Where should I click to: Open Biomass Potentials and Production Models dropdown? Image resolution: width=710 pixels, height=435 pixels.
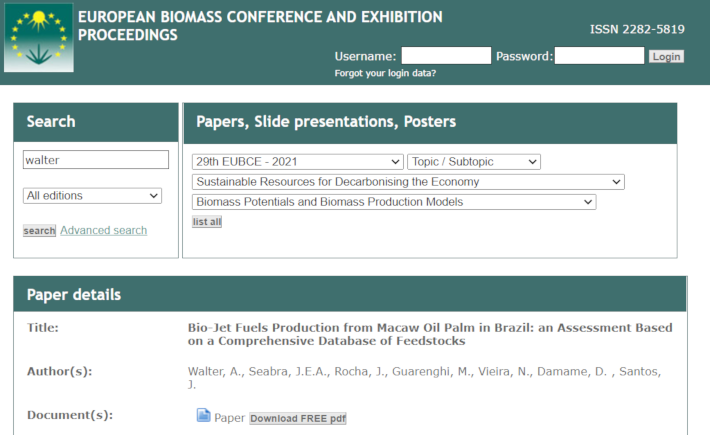click(x=393, y=202)
